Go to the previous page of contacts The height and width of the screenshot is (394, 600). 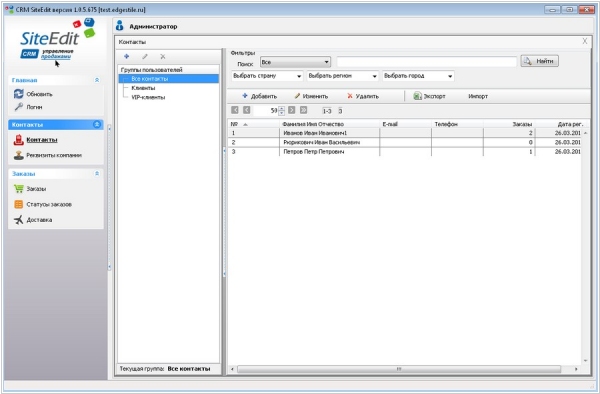[x=246, y=110]
